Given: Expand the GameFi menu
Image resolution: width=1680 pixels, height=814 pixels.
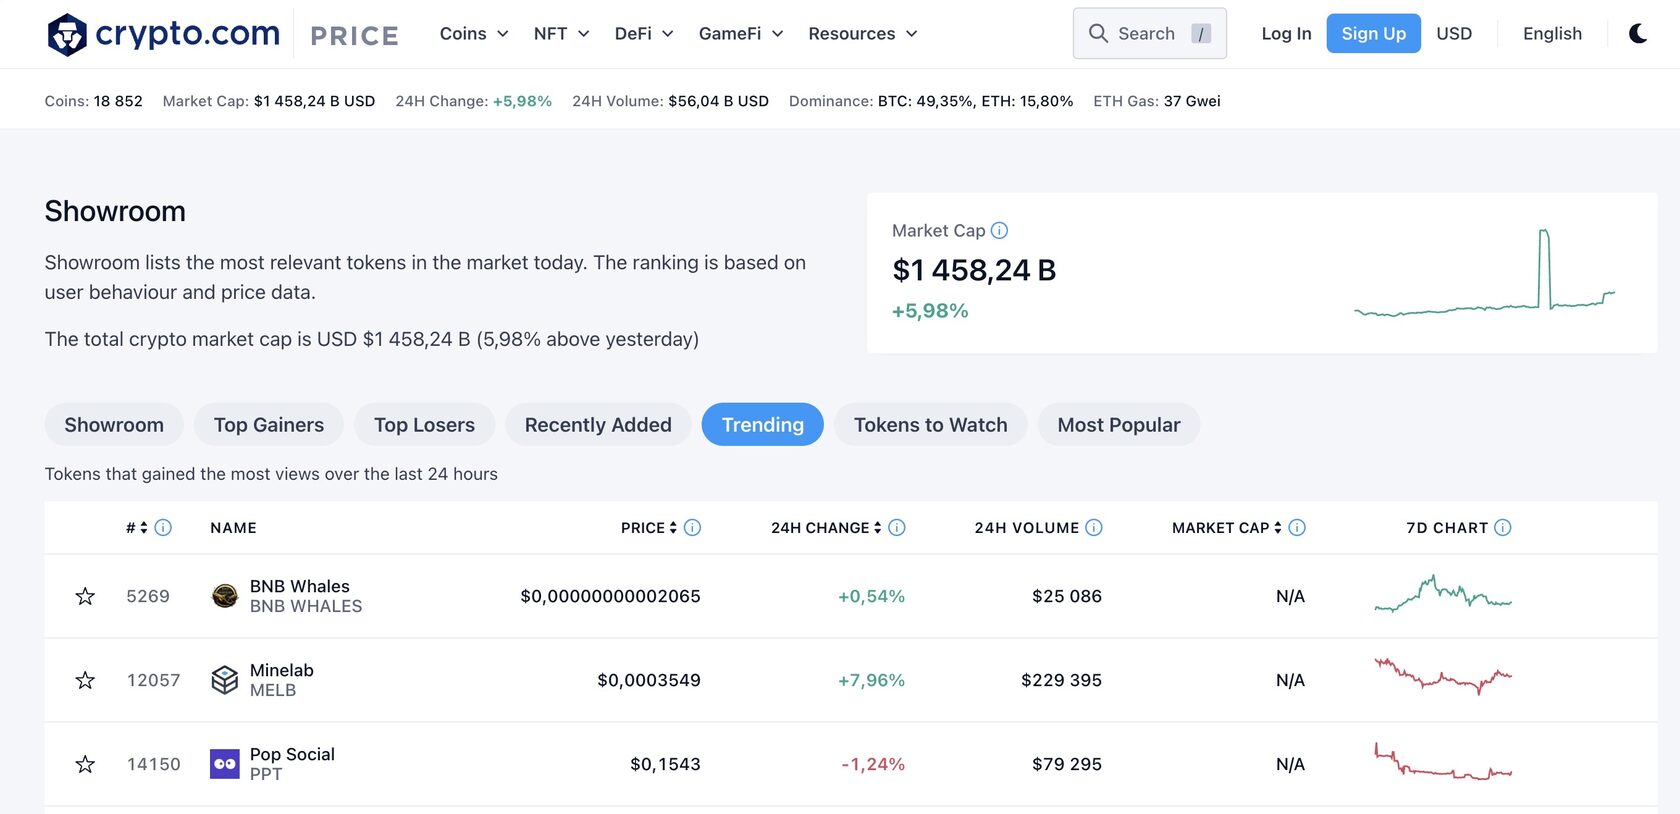Looking at the screenshot, I should pyautogui.click(x=741, y=34).
